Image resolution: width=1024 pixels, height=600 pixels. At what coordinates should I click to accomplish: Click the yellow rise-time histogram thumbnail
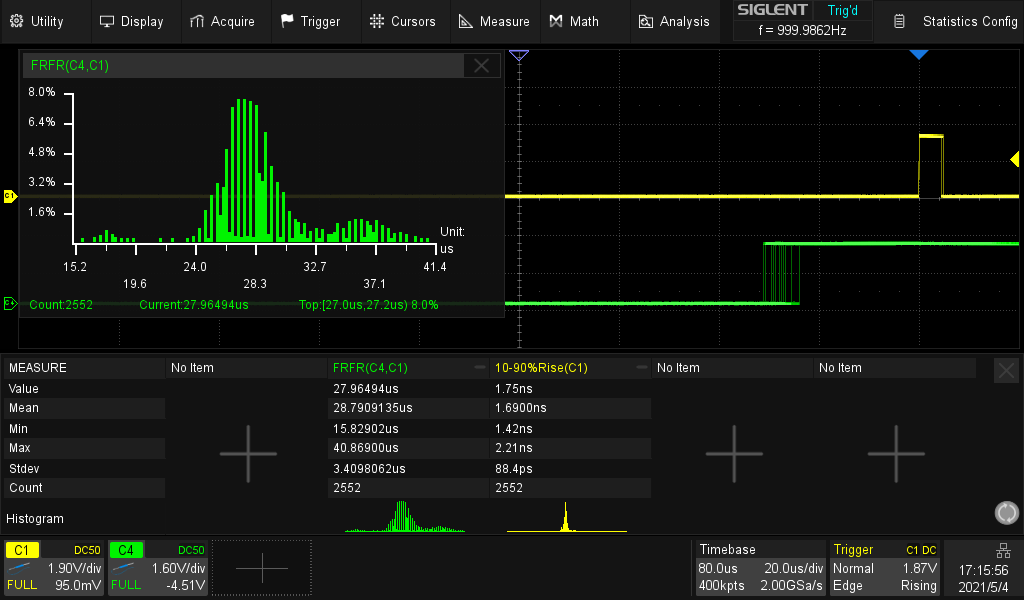click(x=566, y=516)
